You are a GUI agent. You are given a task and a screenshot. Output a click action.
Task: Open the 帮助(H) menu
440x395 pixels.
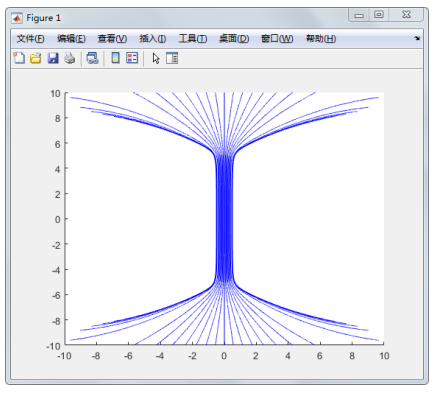(321, 39)
